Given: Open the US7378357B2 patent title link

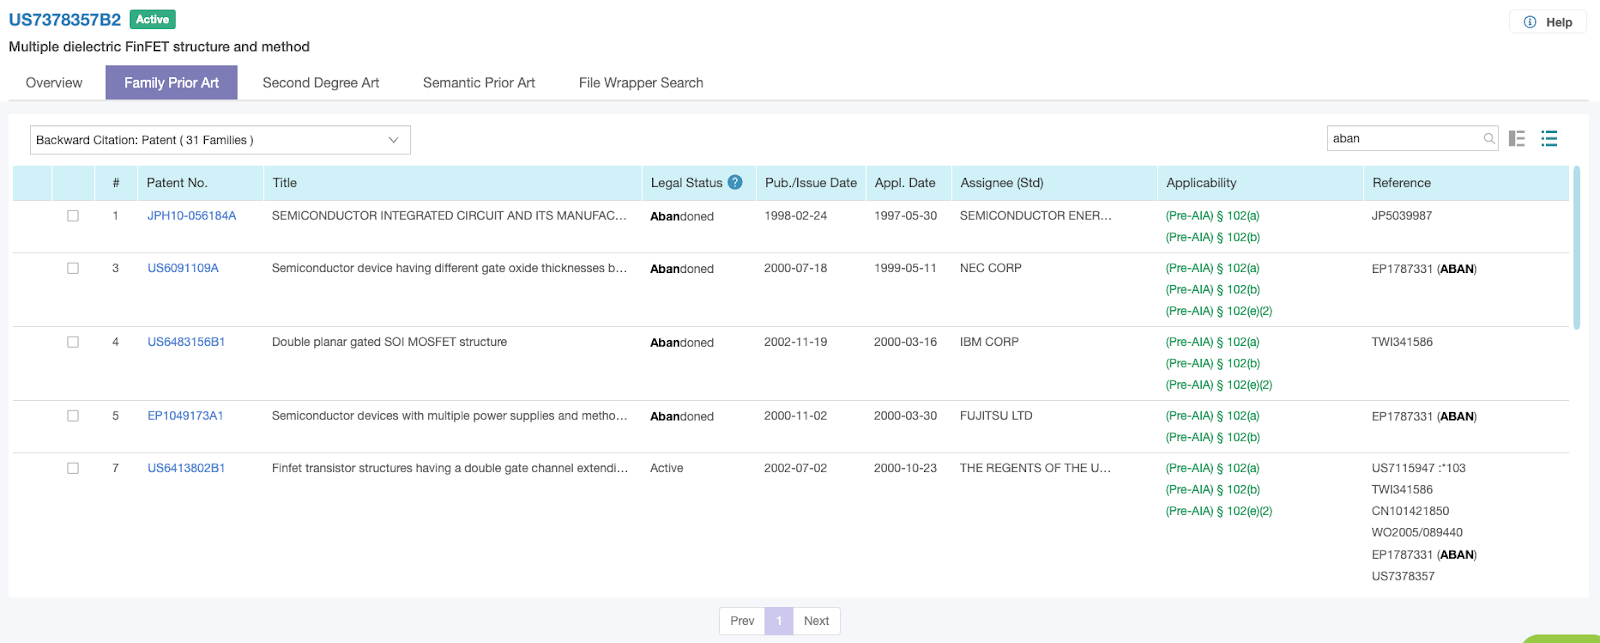Looking at the screenshot, I should point(65,19).
